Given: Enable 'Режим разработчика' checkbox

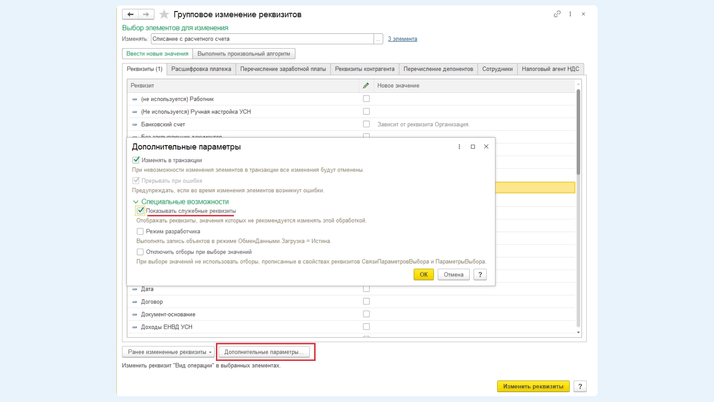Looking at the screenshot, I should point(140,231).
